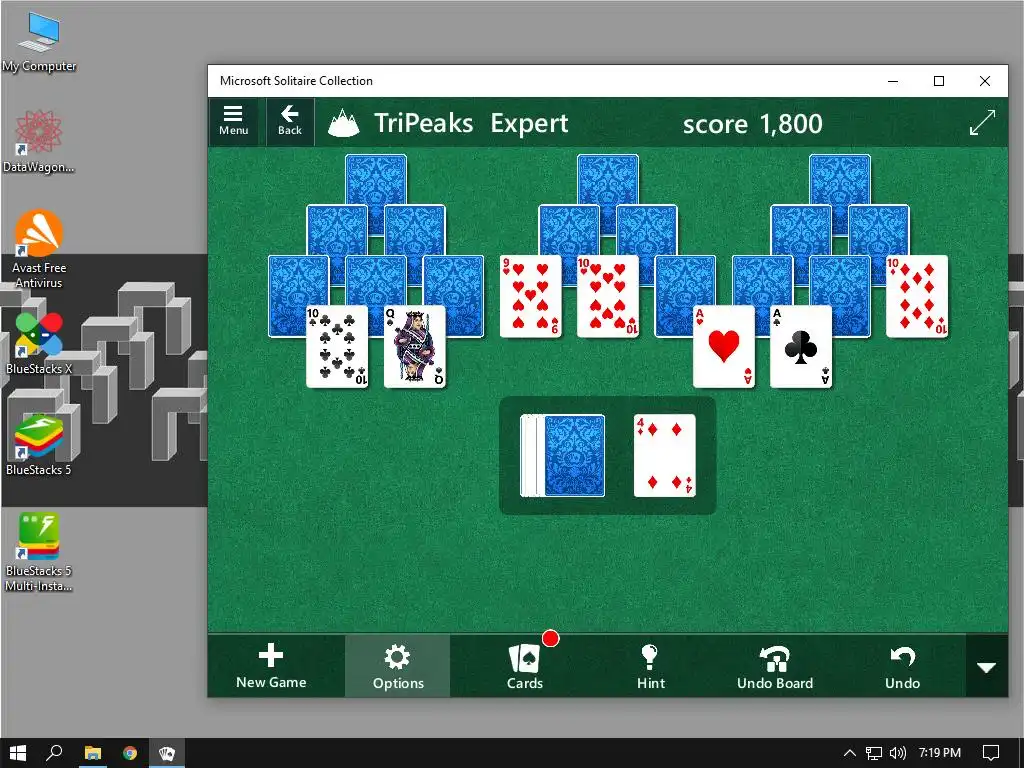Open the 7:19 PM clock

point(940,753)
